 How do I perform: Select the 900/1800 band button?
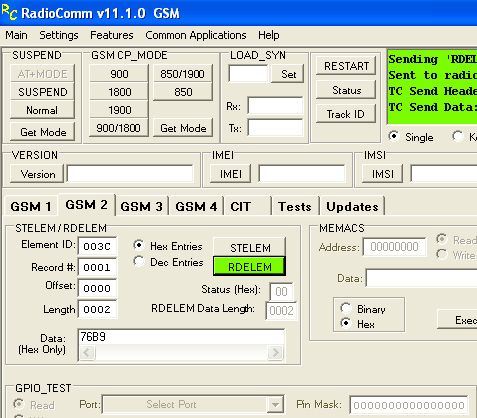click(119, 128)
